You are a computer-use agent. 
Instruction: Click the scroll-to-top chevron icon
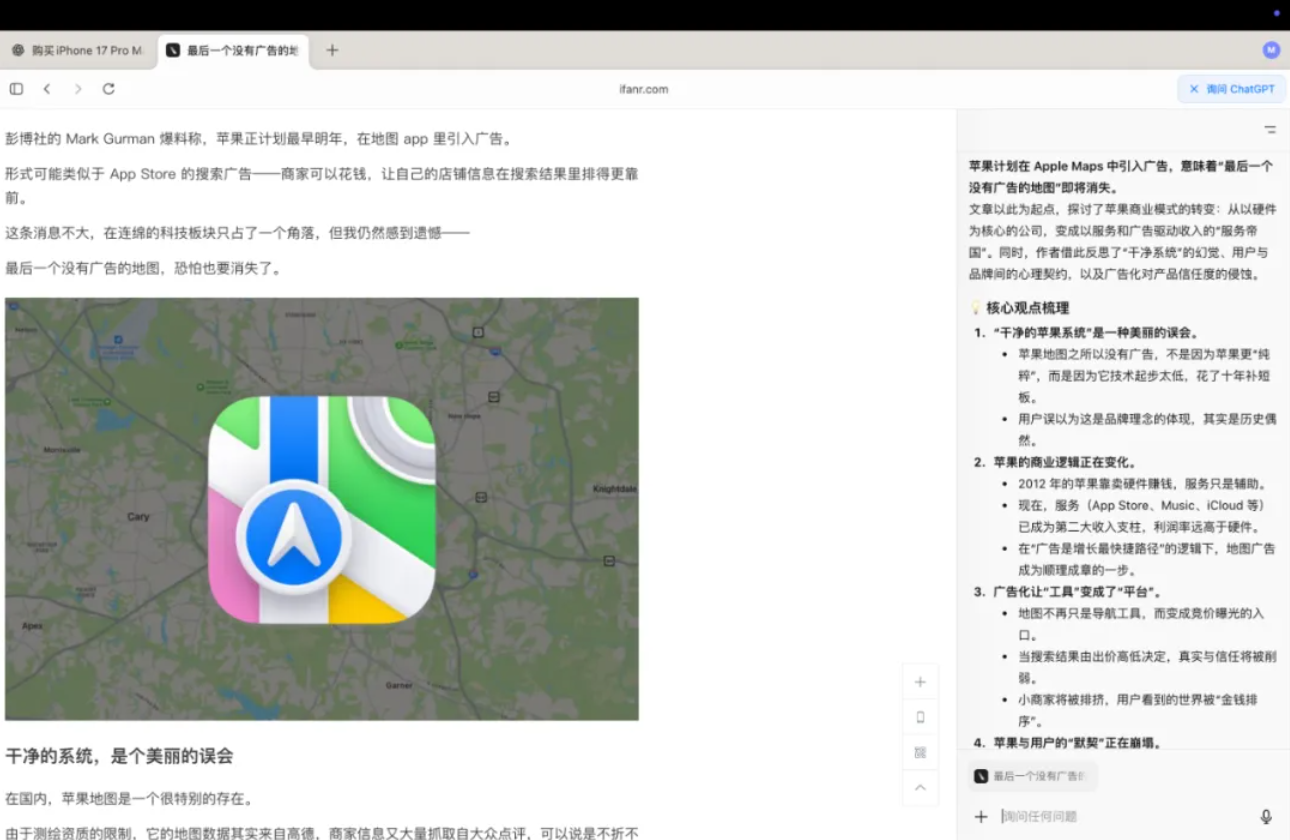tap(919, 789)
